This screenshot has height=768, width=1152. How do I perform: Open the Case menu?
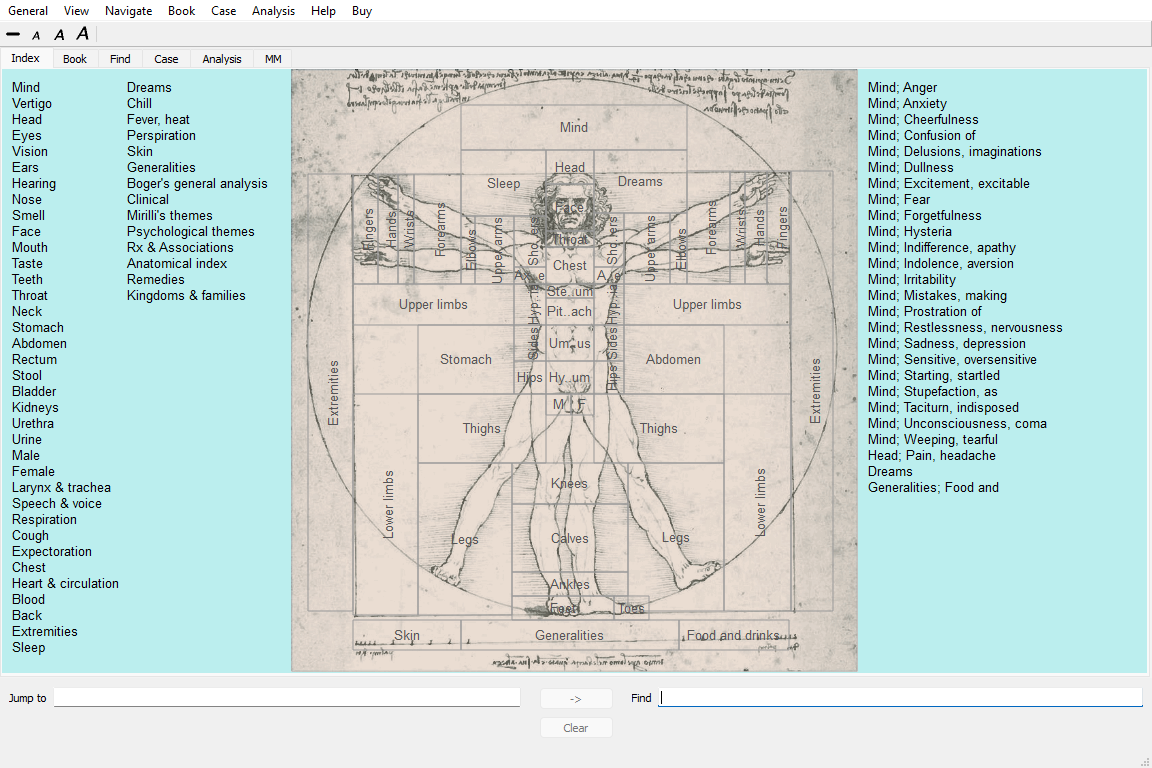point(223,11)
